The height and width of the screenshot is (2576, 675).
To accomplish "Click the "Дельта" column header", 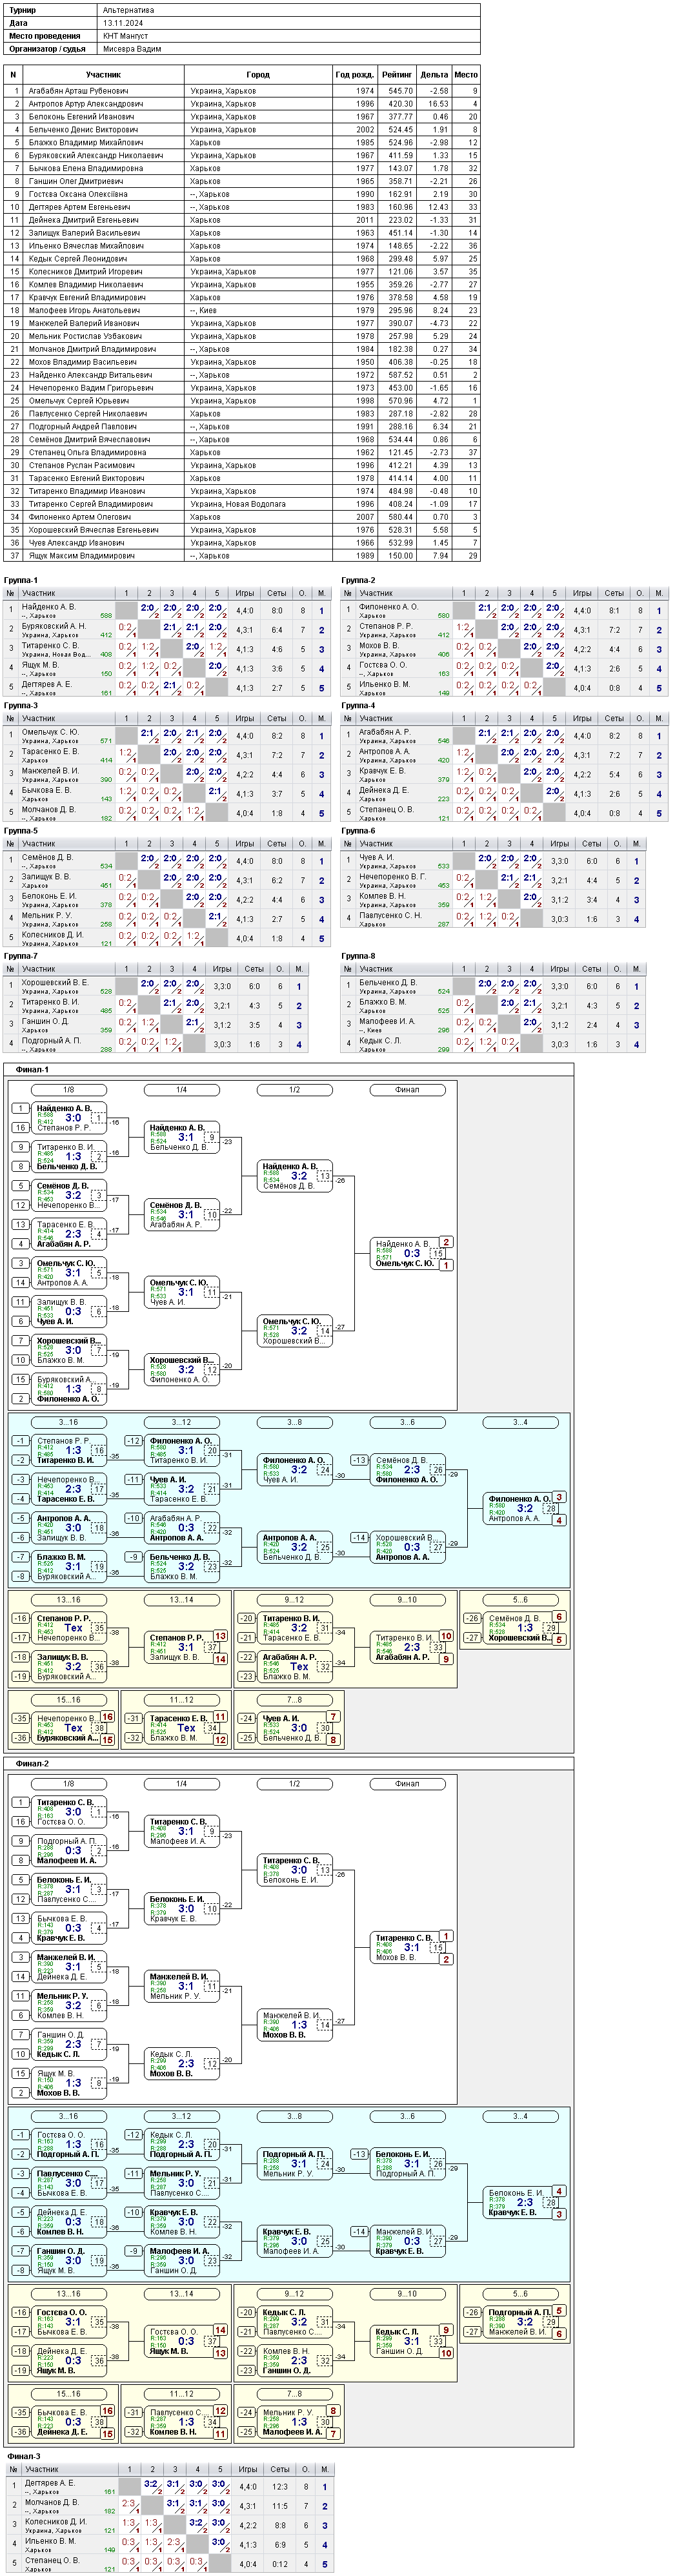I will click(434, 75).
